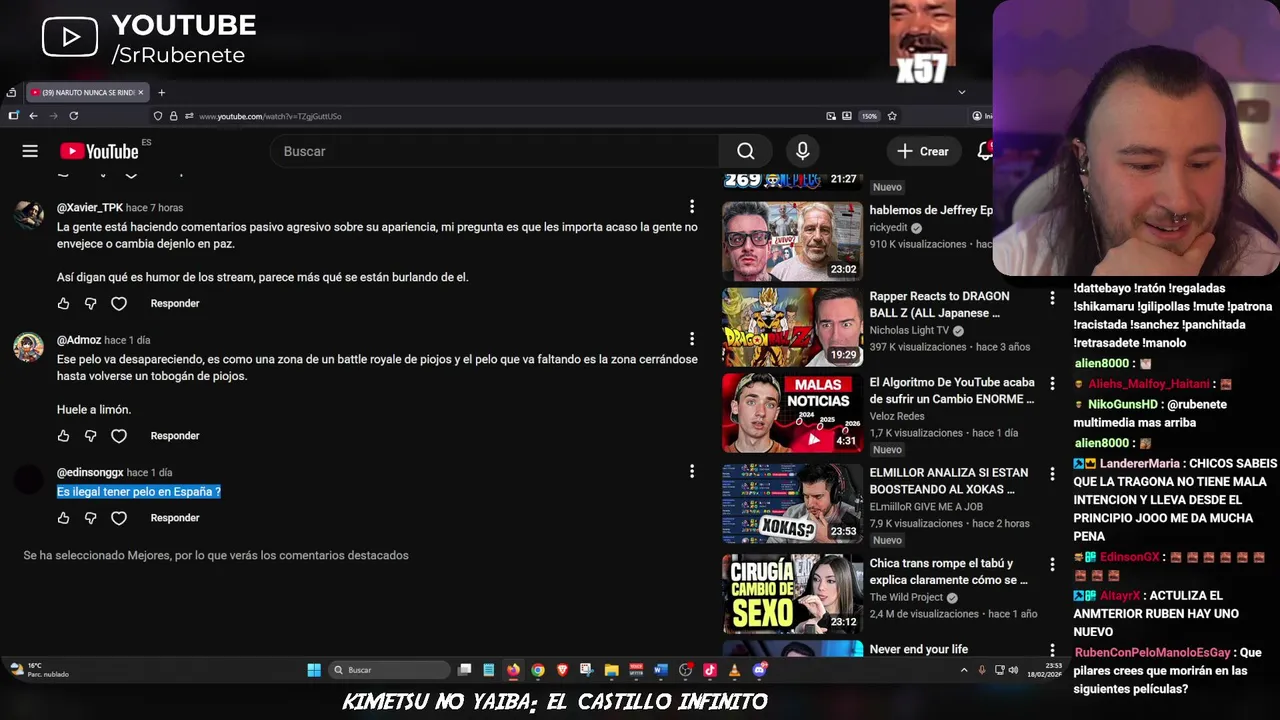The image size is (1280, 720).
Task: Open options menu for ELMILLOR ANALIZA video
Action: [1051, 474]
